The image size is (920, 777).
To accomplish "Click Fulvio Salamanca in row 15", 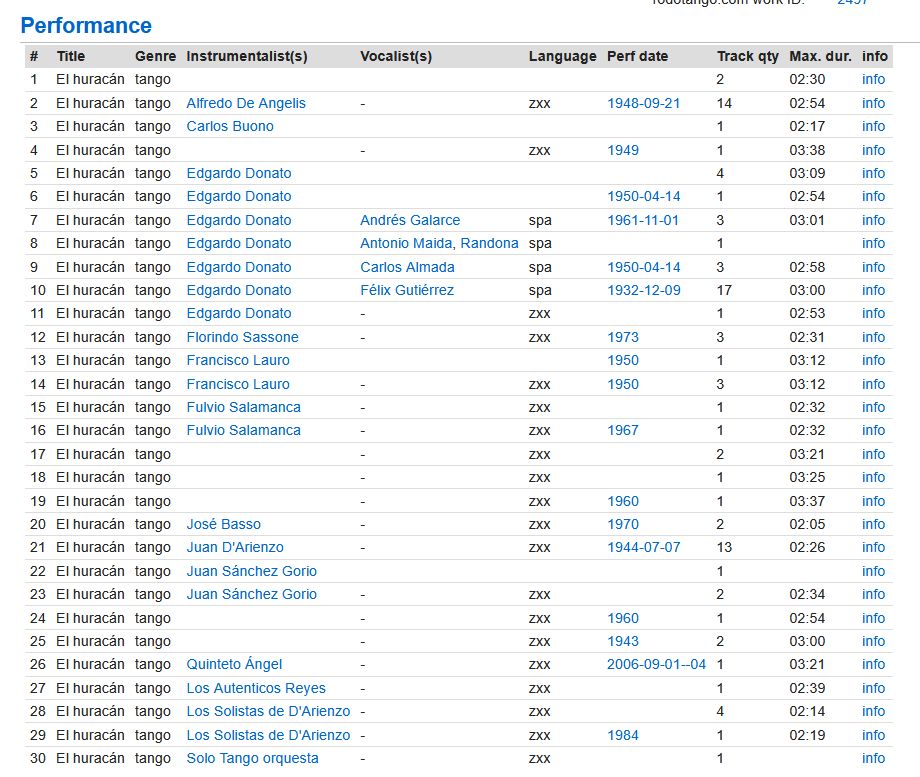I will point(243,407).
